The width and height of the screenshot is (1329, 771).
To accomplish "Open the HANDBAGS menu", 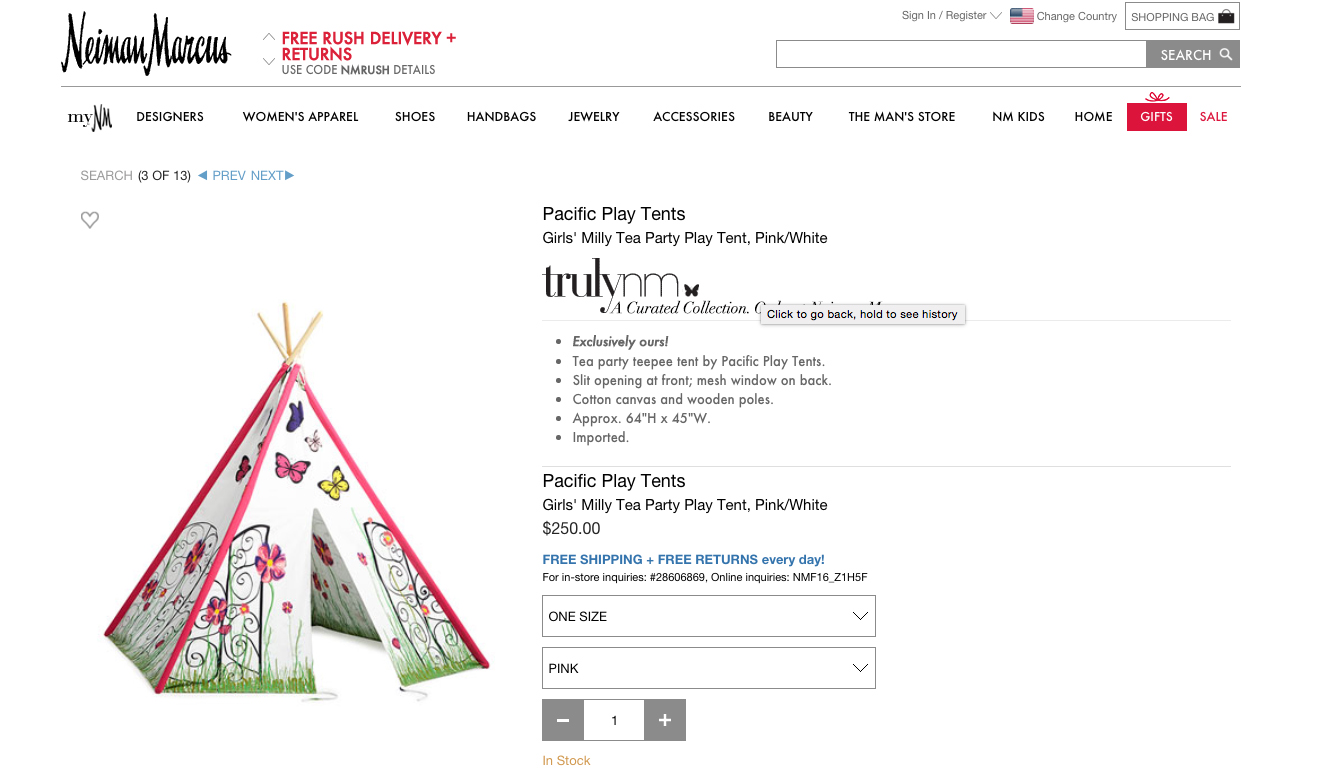I will tap(501, 117).
